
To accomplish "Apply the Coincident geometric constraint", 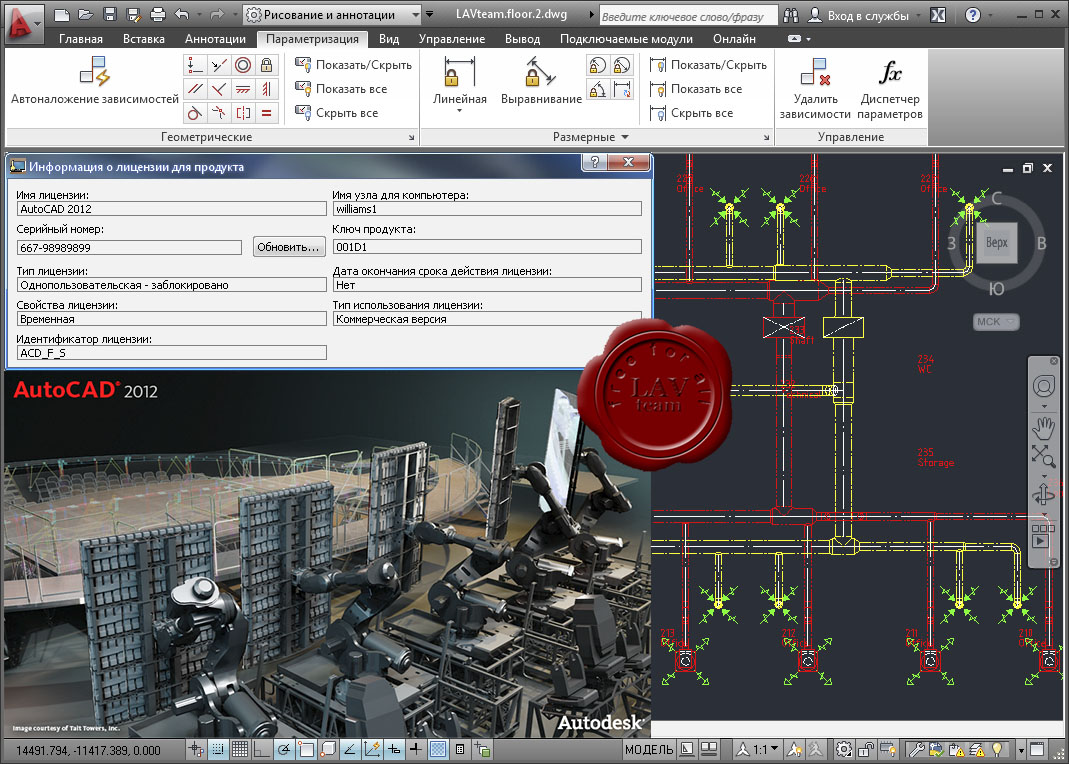I will click(x=195, y=65).
